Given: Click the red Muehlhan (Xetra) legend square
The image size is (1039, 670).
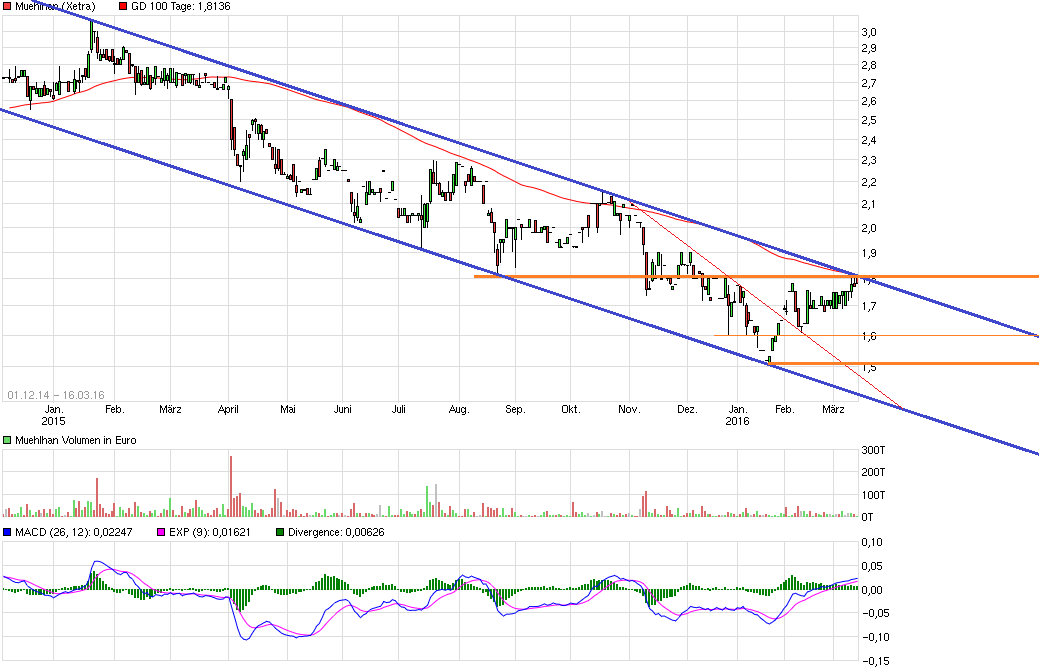Looking at the screenshot, I should pos(7,5).
